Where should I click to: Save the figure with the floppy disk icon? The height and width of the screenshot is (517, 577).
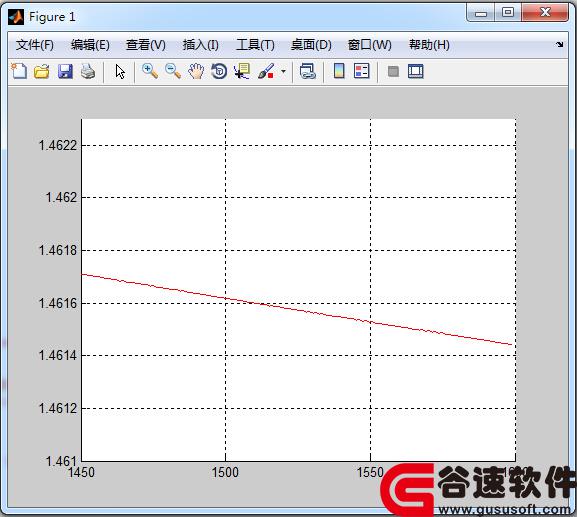tap(65, 71)
